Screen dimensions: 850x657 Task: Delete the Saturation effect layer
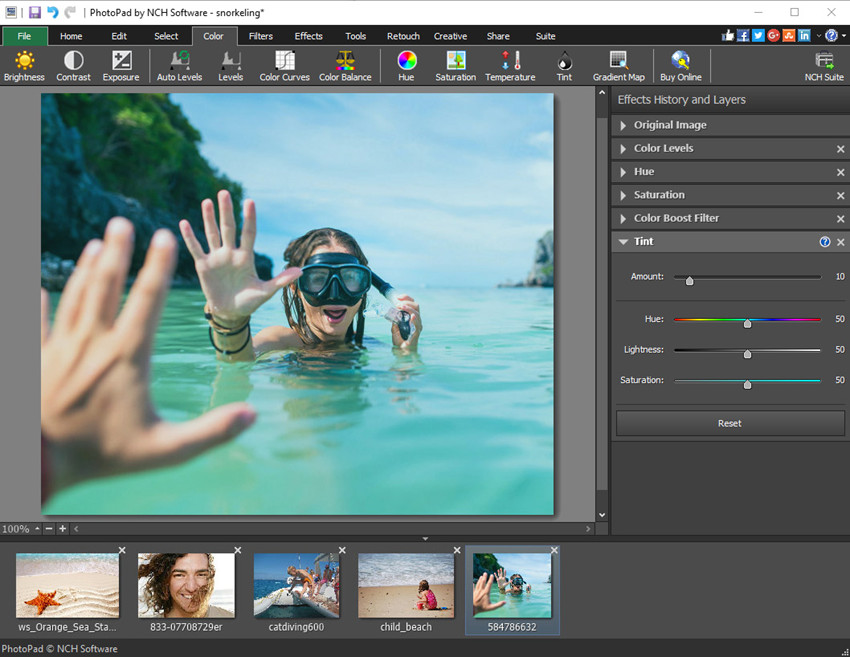(840, 196)
